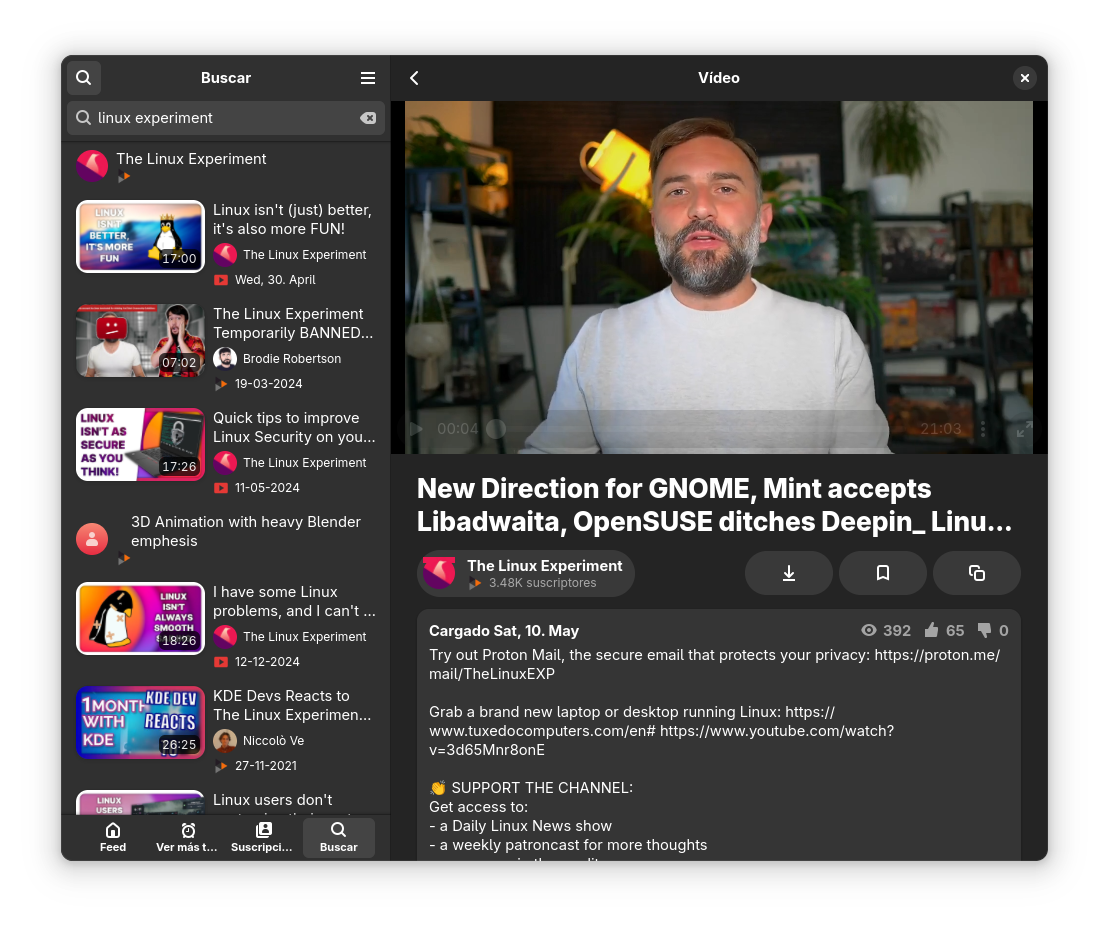
Task: Open The Linux Experiment channel button under video
Action: pyautogui.click(x=526, y=573)
